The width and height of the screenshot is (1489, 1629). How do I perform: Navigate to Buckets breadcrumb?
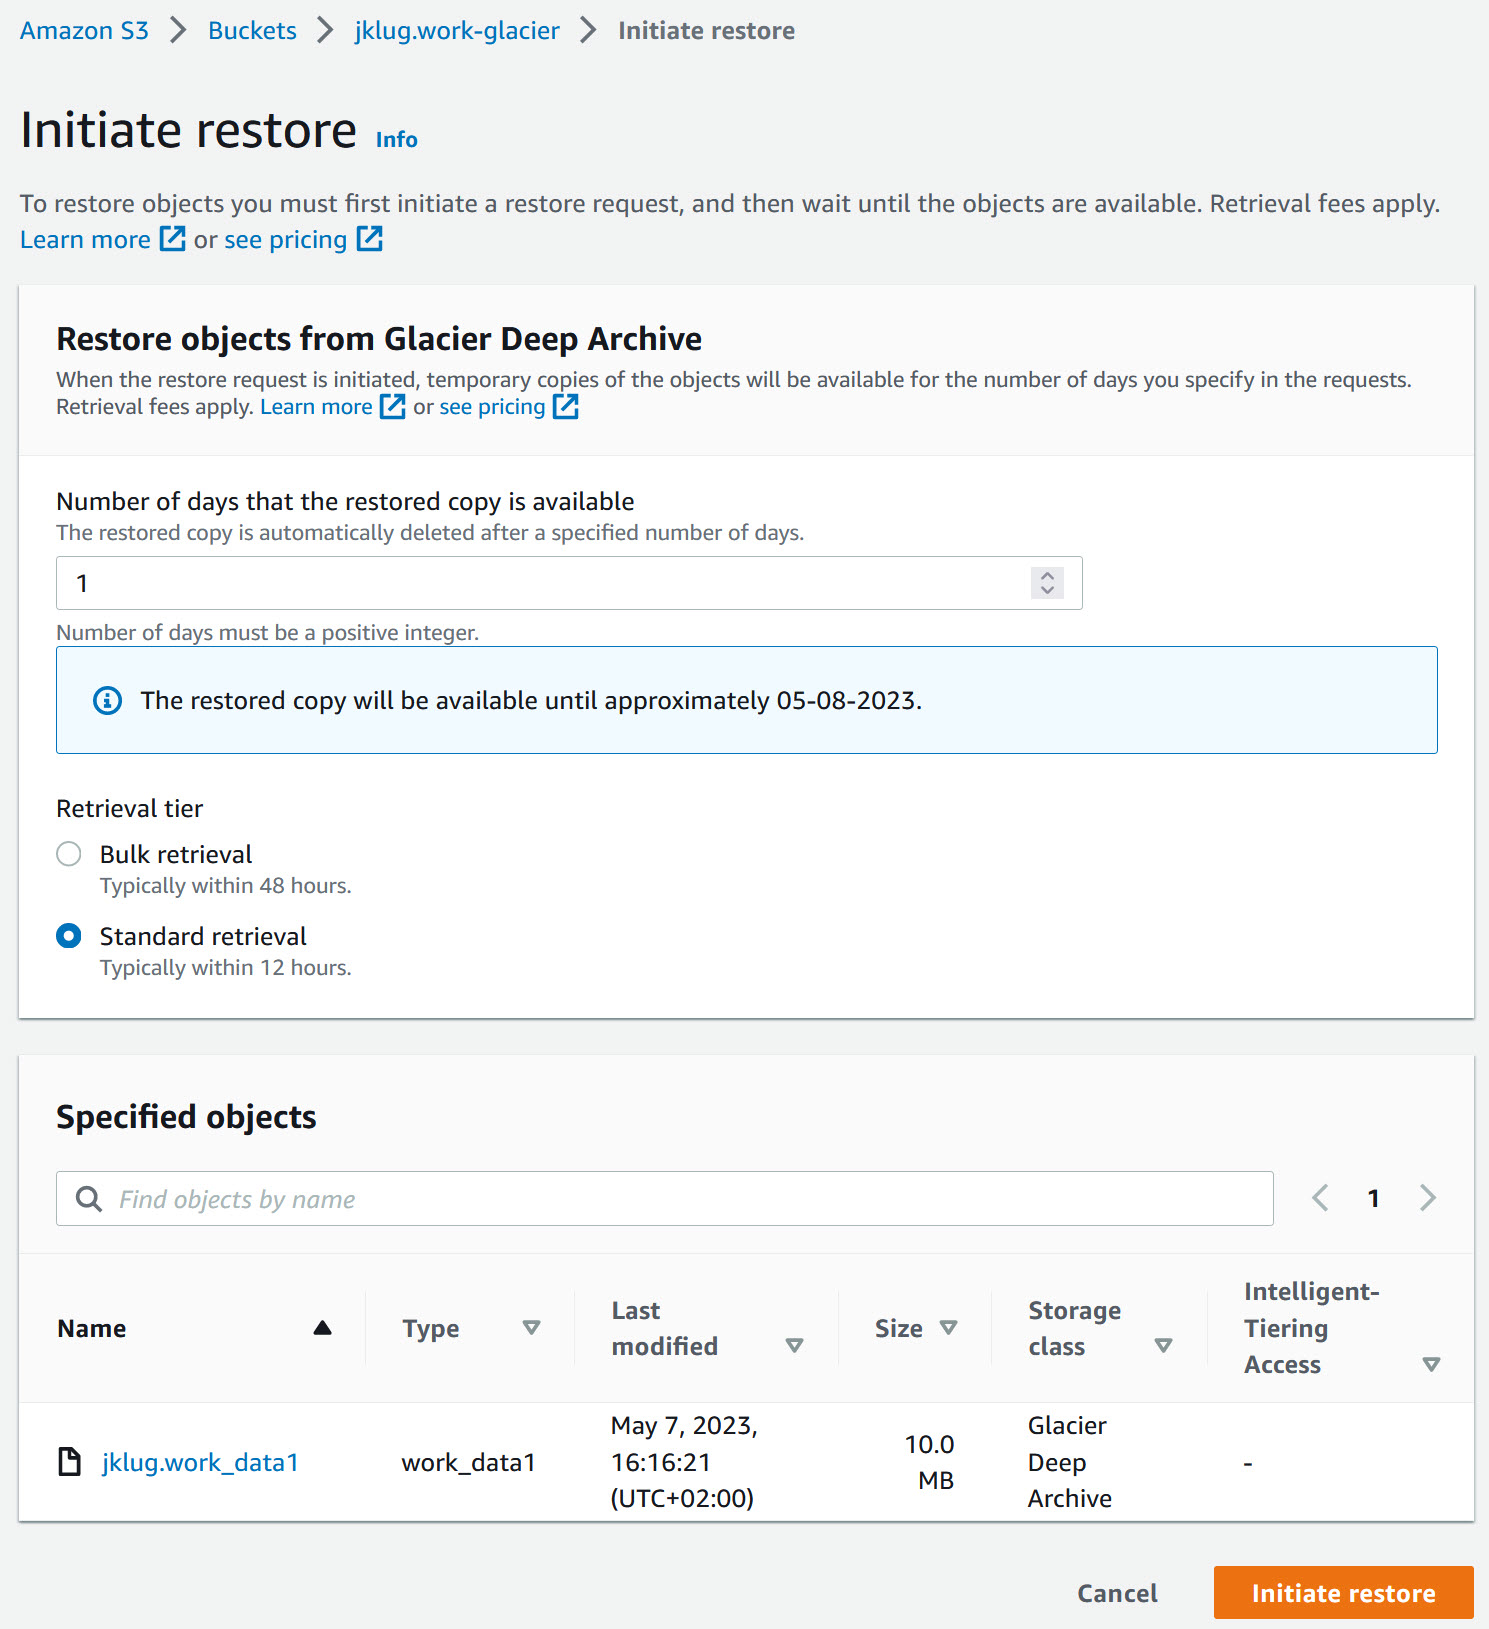tap(252, 31)
